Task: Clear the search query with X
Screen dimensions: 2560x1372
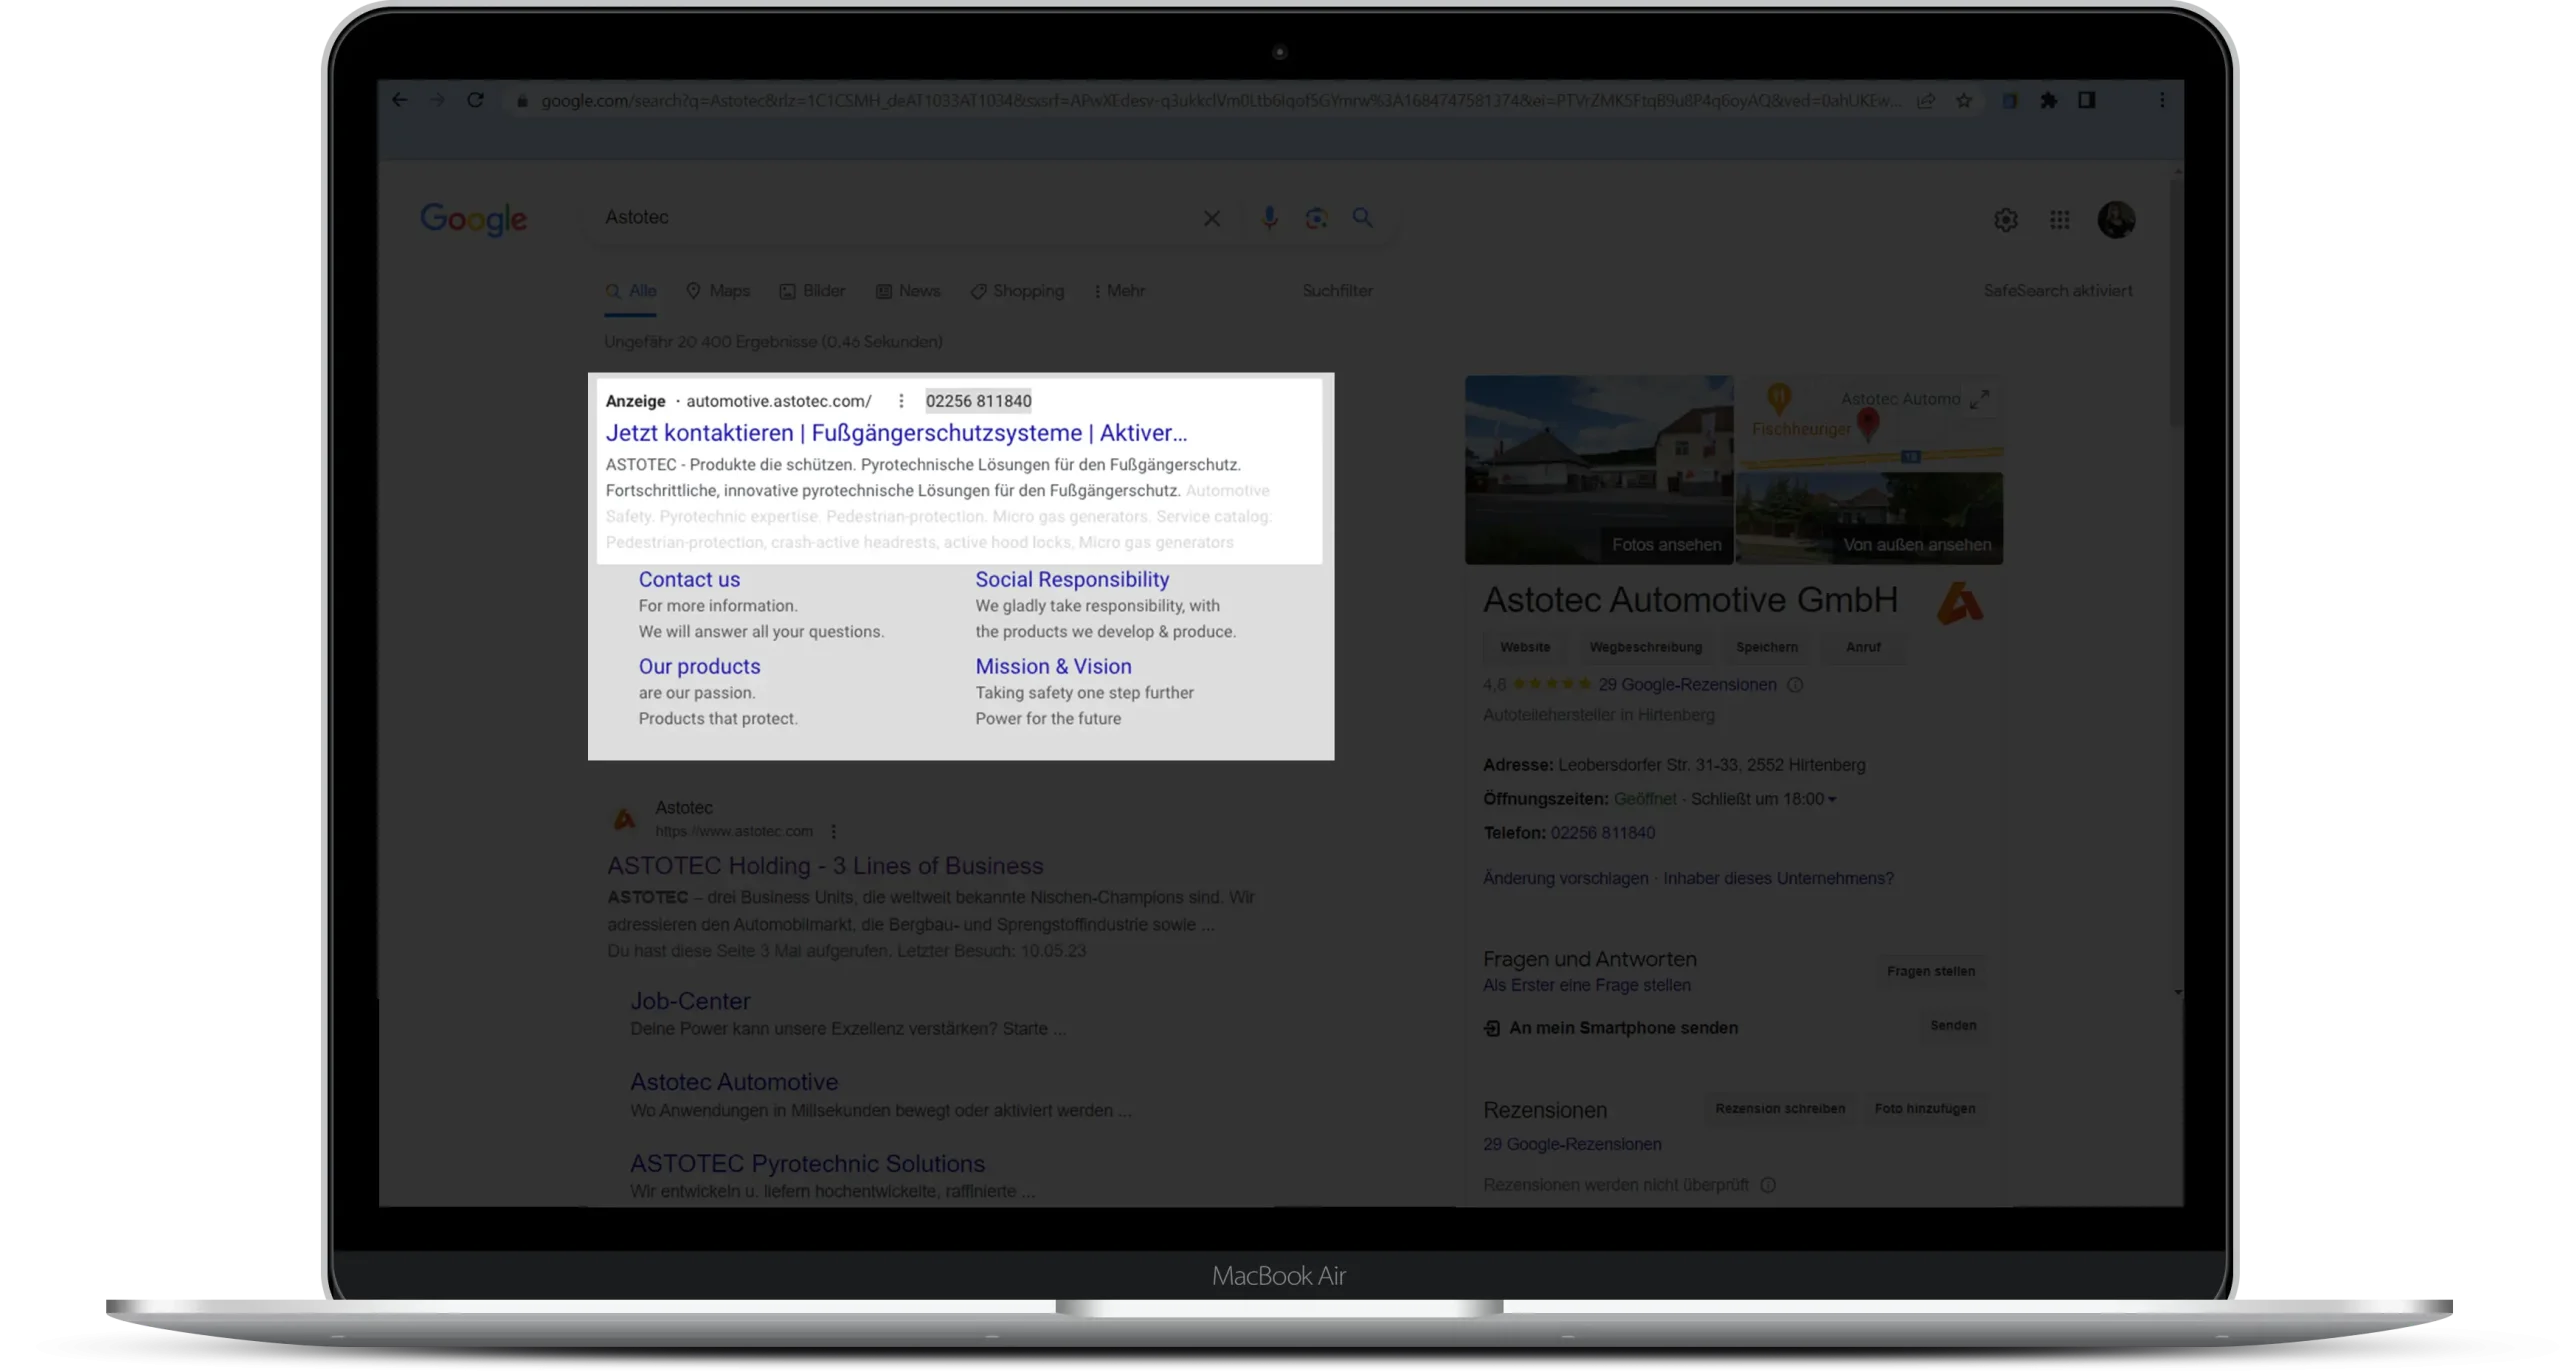Action: (1211, 218)
